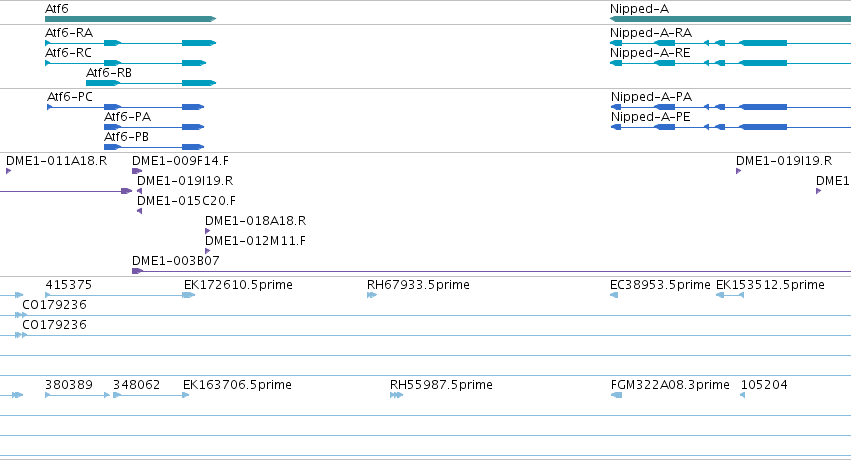The width and height of the screenshot is (851, 460).
Task: Select the teal Nipped-A gene bar
Action: point(731,19)
